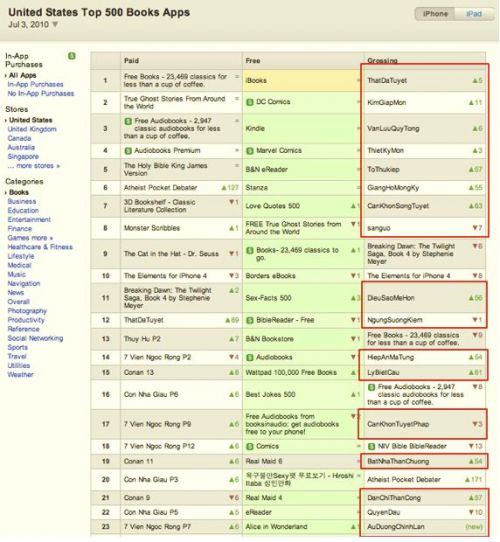Open the Utilities category

tap(19, 365)
